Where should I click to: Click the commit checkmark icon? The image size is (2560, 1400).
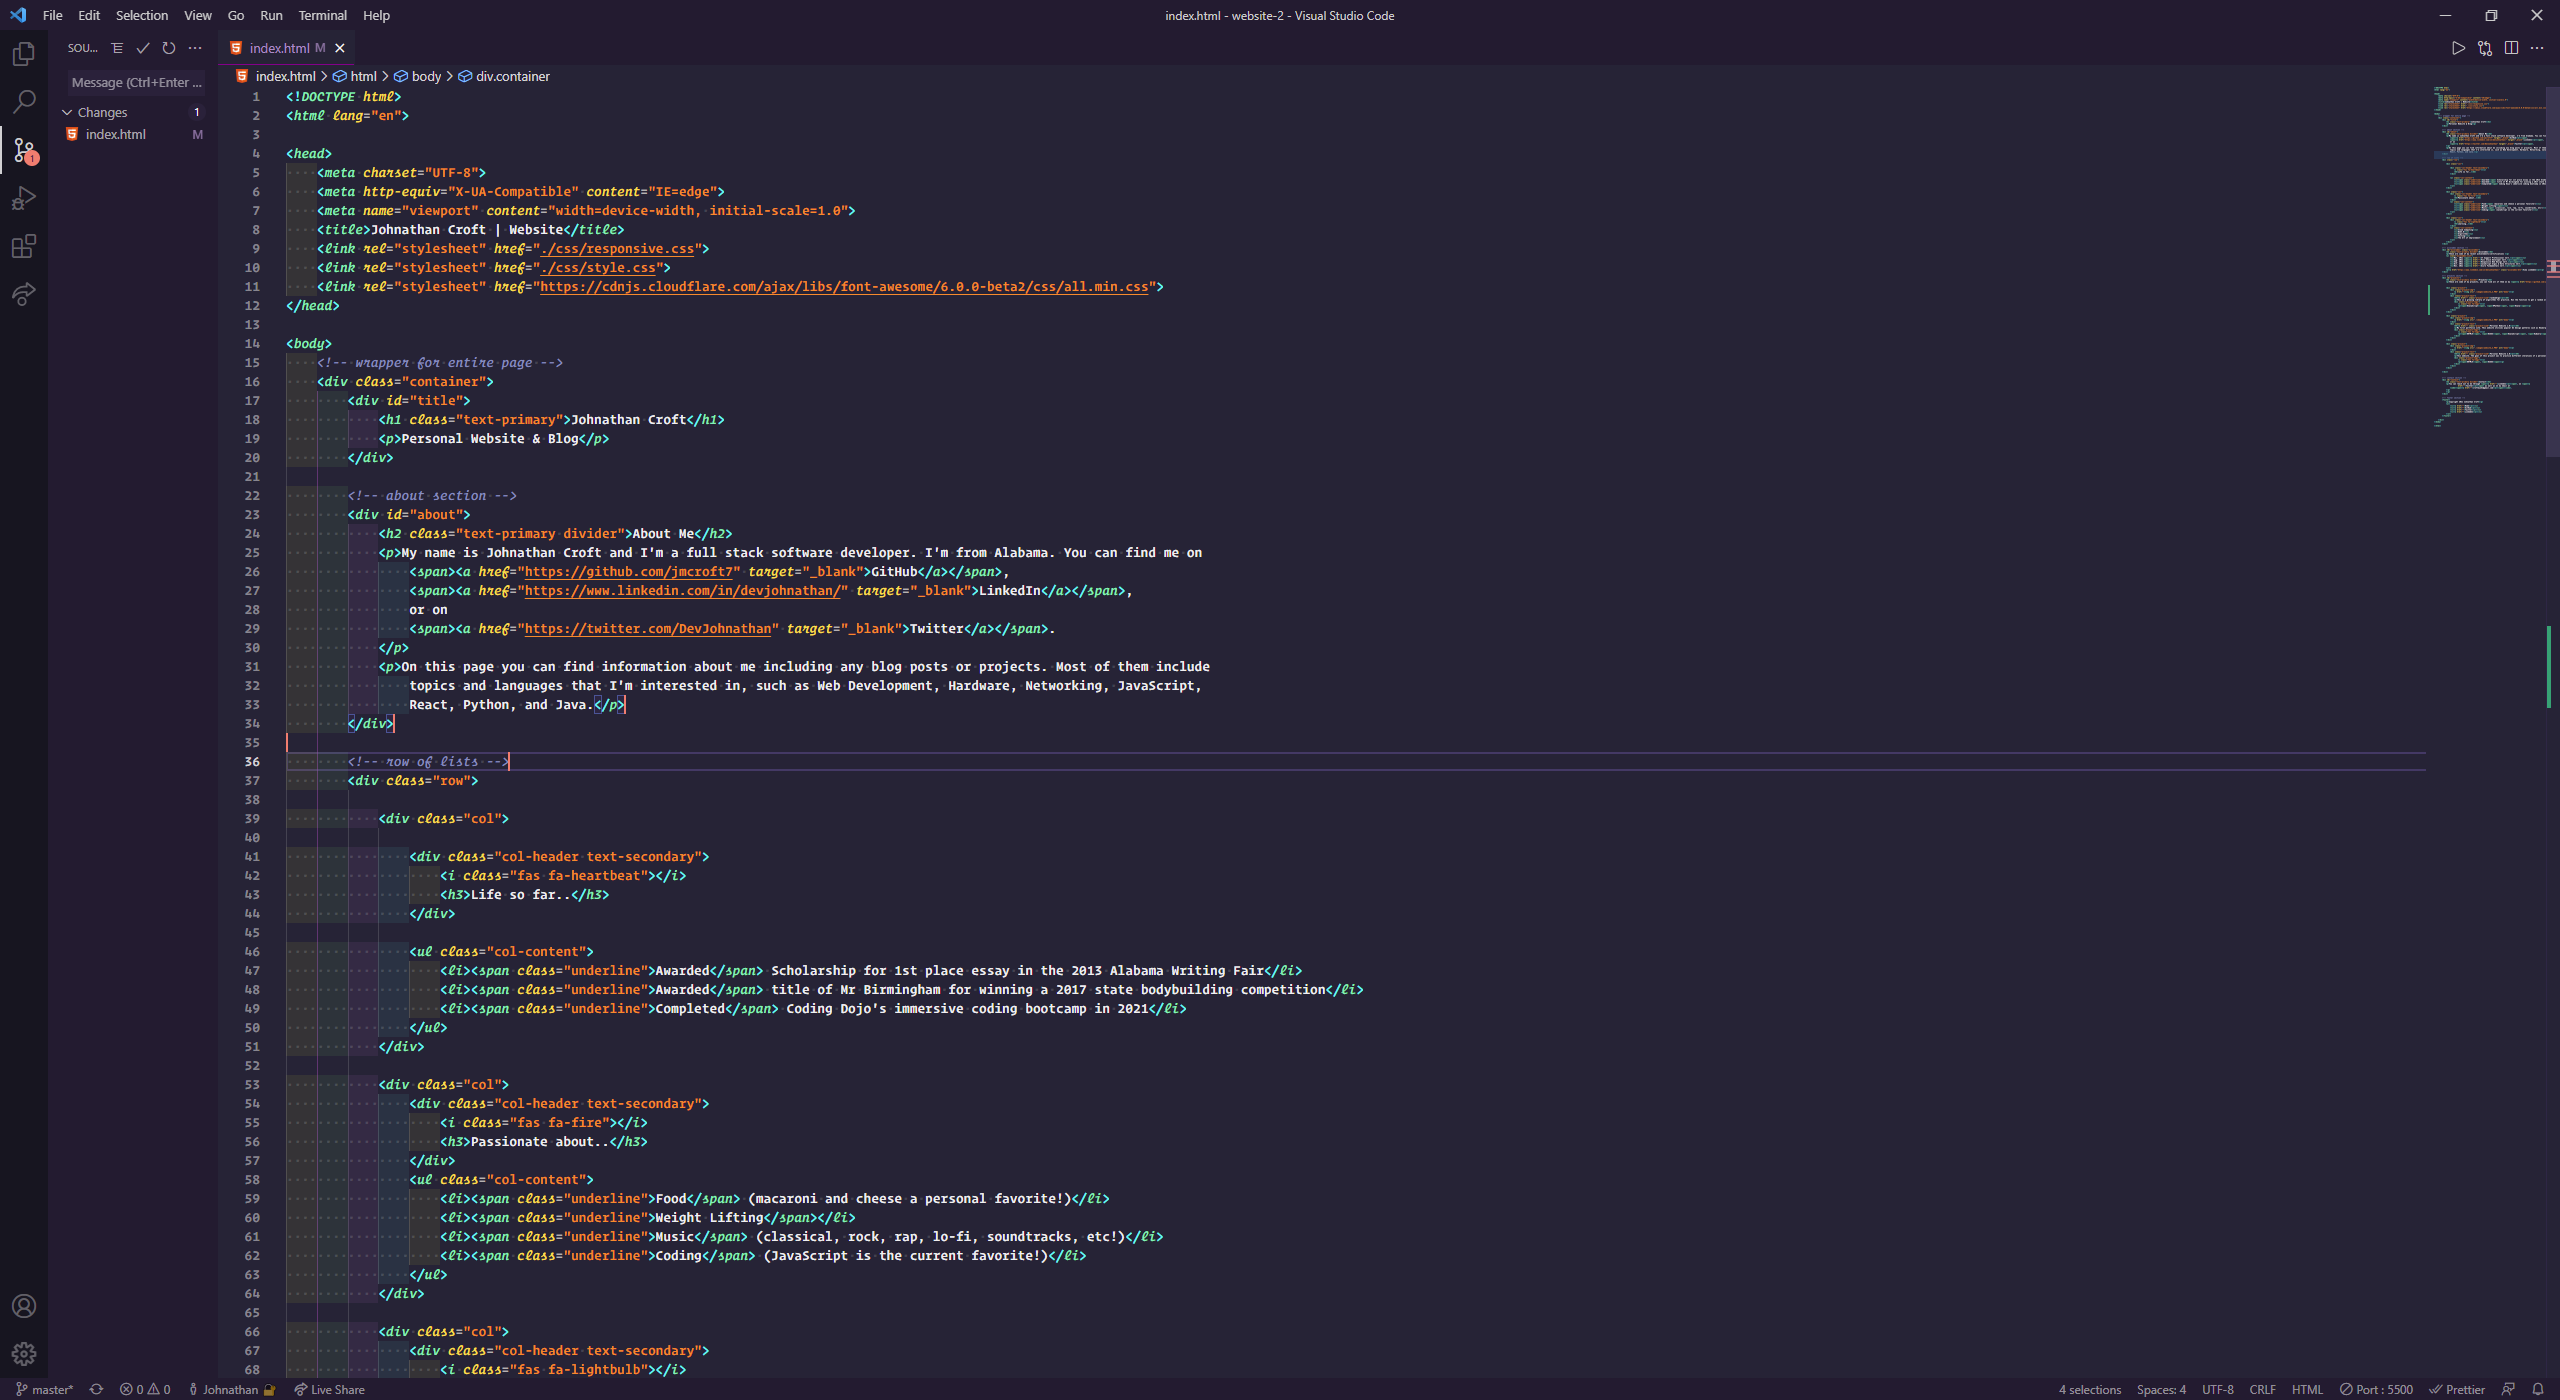click(143, 48)
